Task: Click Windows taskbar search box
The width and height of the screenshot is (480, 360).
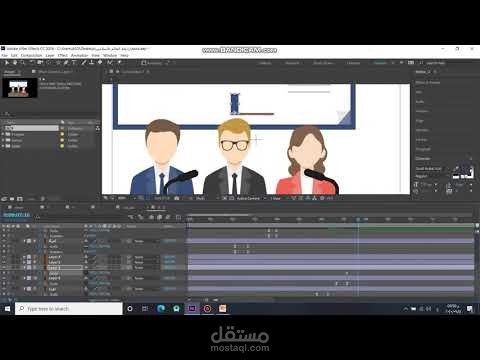Action: pos(69,309)
